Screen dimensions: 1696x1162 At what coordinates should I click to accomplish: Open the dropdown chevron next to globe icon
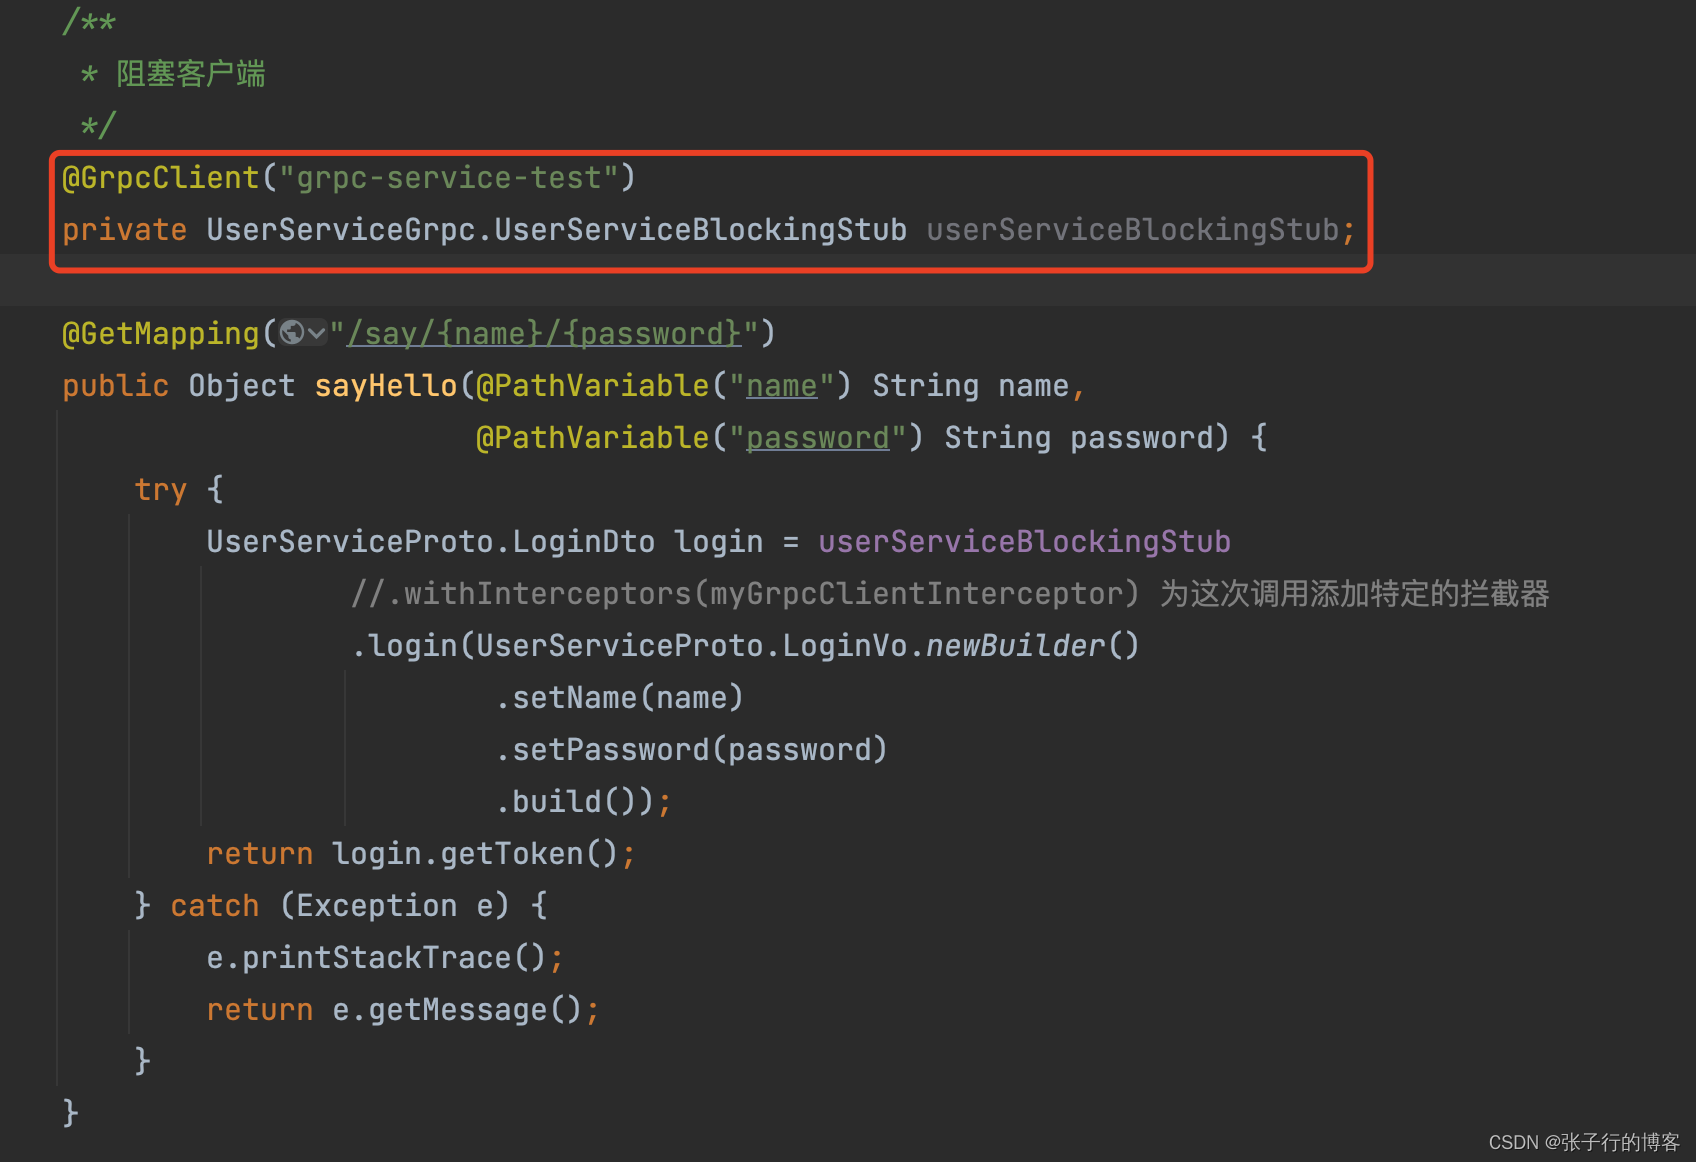(x=316, y=333)
